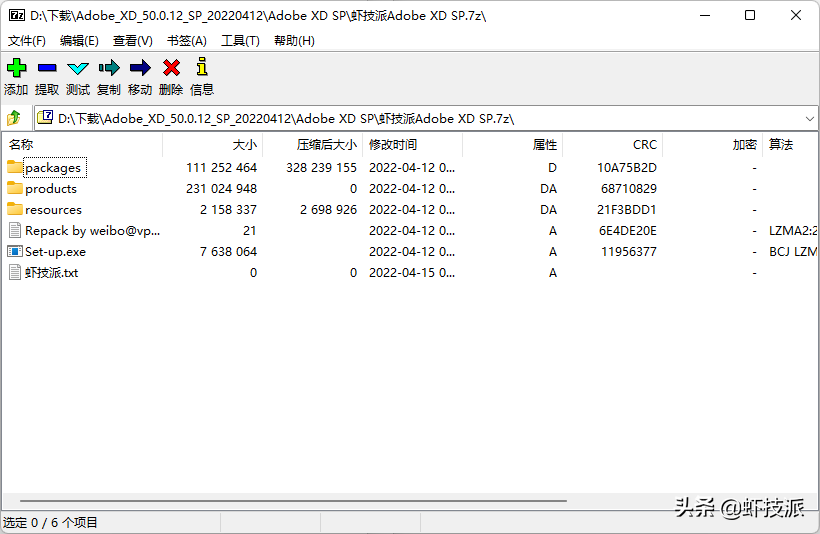This screenshot has width=820, height=534.
Task: Sort by 名称 column header
Action: 82,145
